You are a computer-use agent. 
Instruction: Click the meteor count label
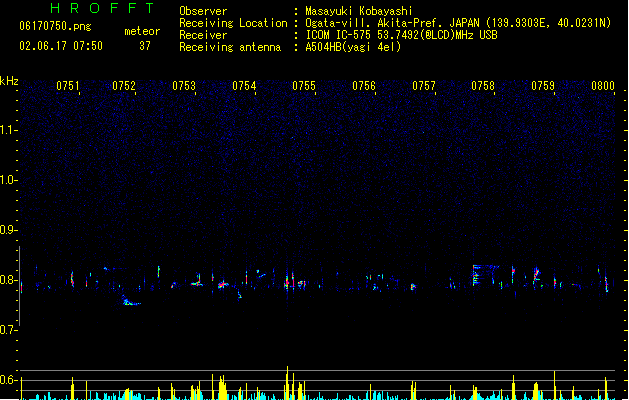(x=142, y=31)
